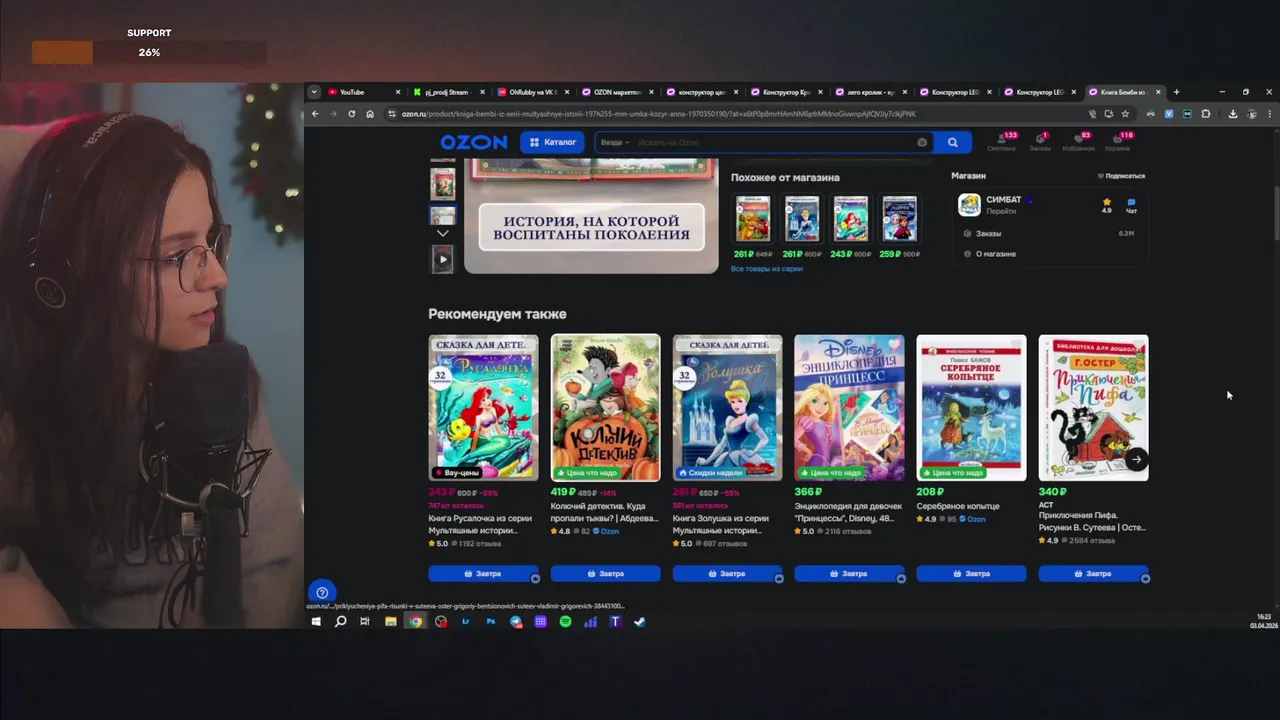Click the Ozon logo
Screen dimensions: 1280x720
point(474,142)
